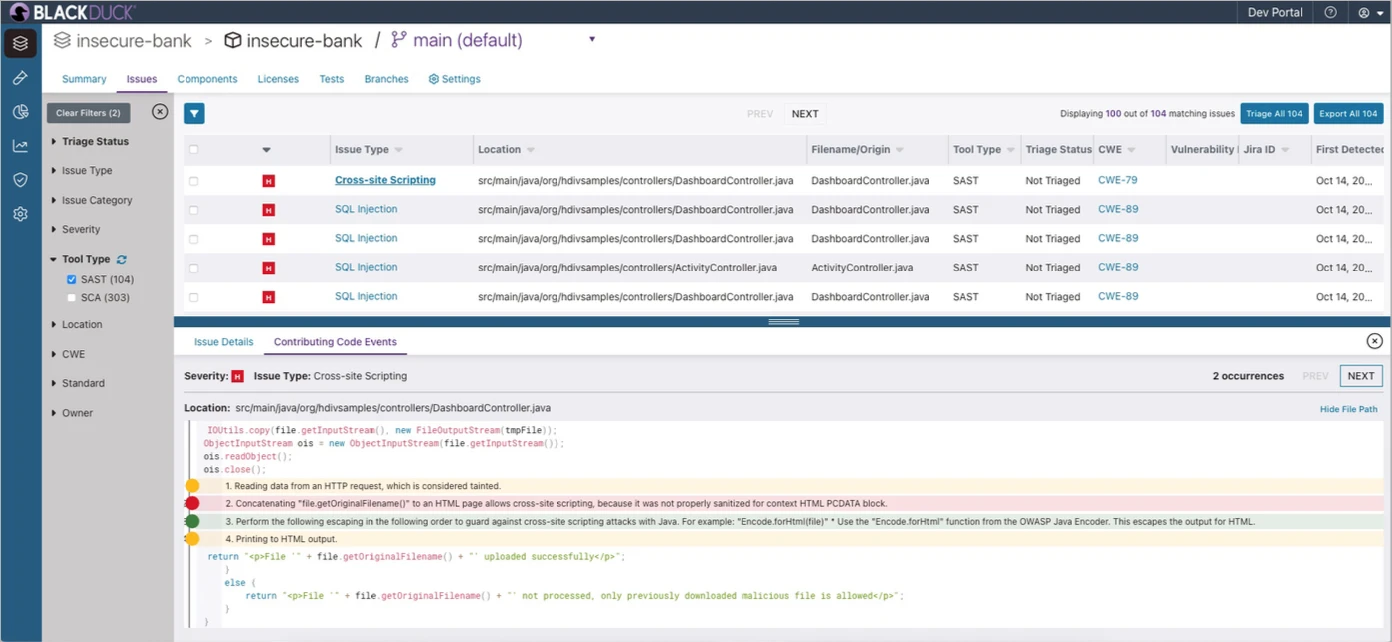Expand the Severity filter section
The width and height of the screenshot is (1392, 642).
tap(80, 230)
